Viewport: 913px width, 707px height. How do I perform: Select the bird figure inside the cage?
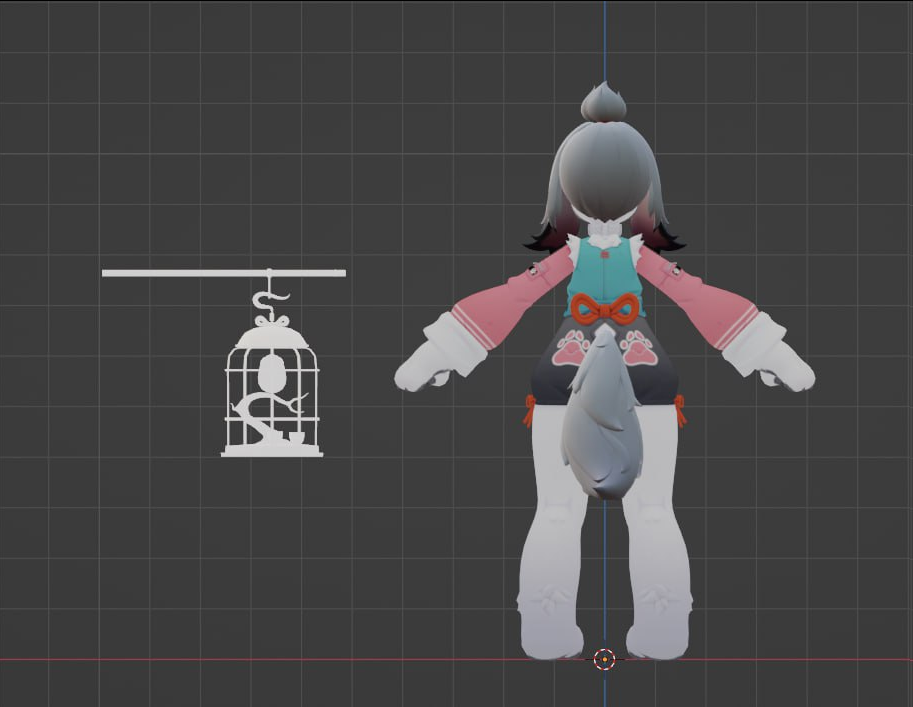pos(271,373)
